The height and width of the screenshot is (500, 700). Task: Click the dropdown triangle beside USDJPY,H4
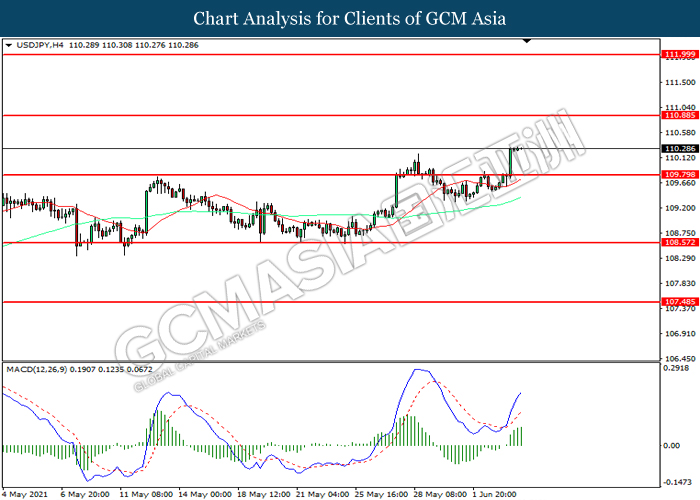(x=8, y=46)
